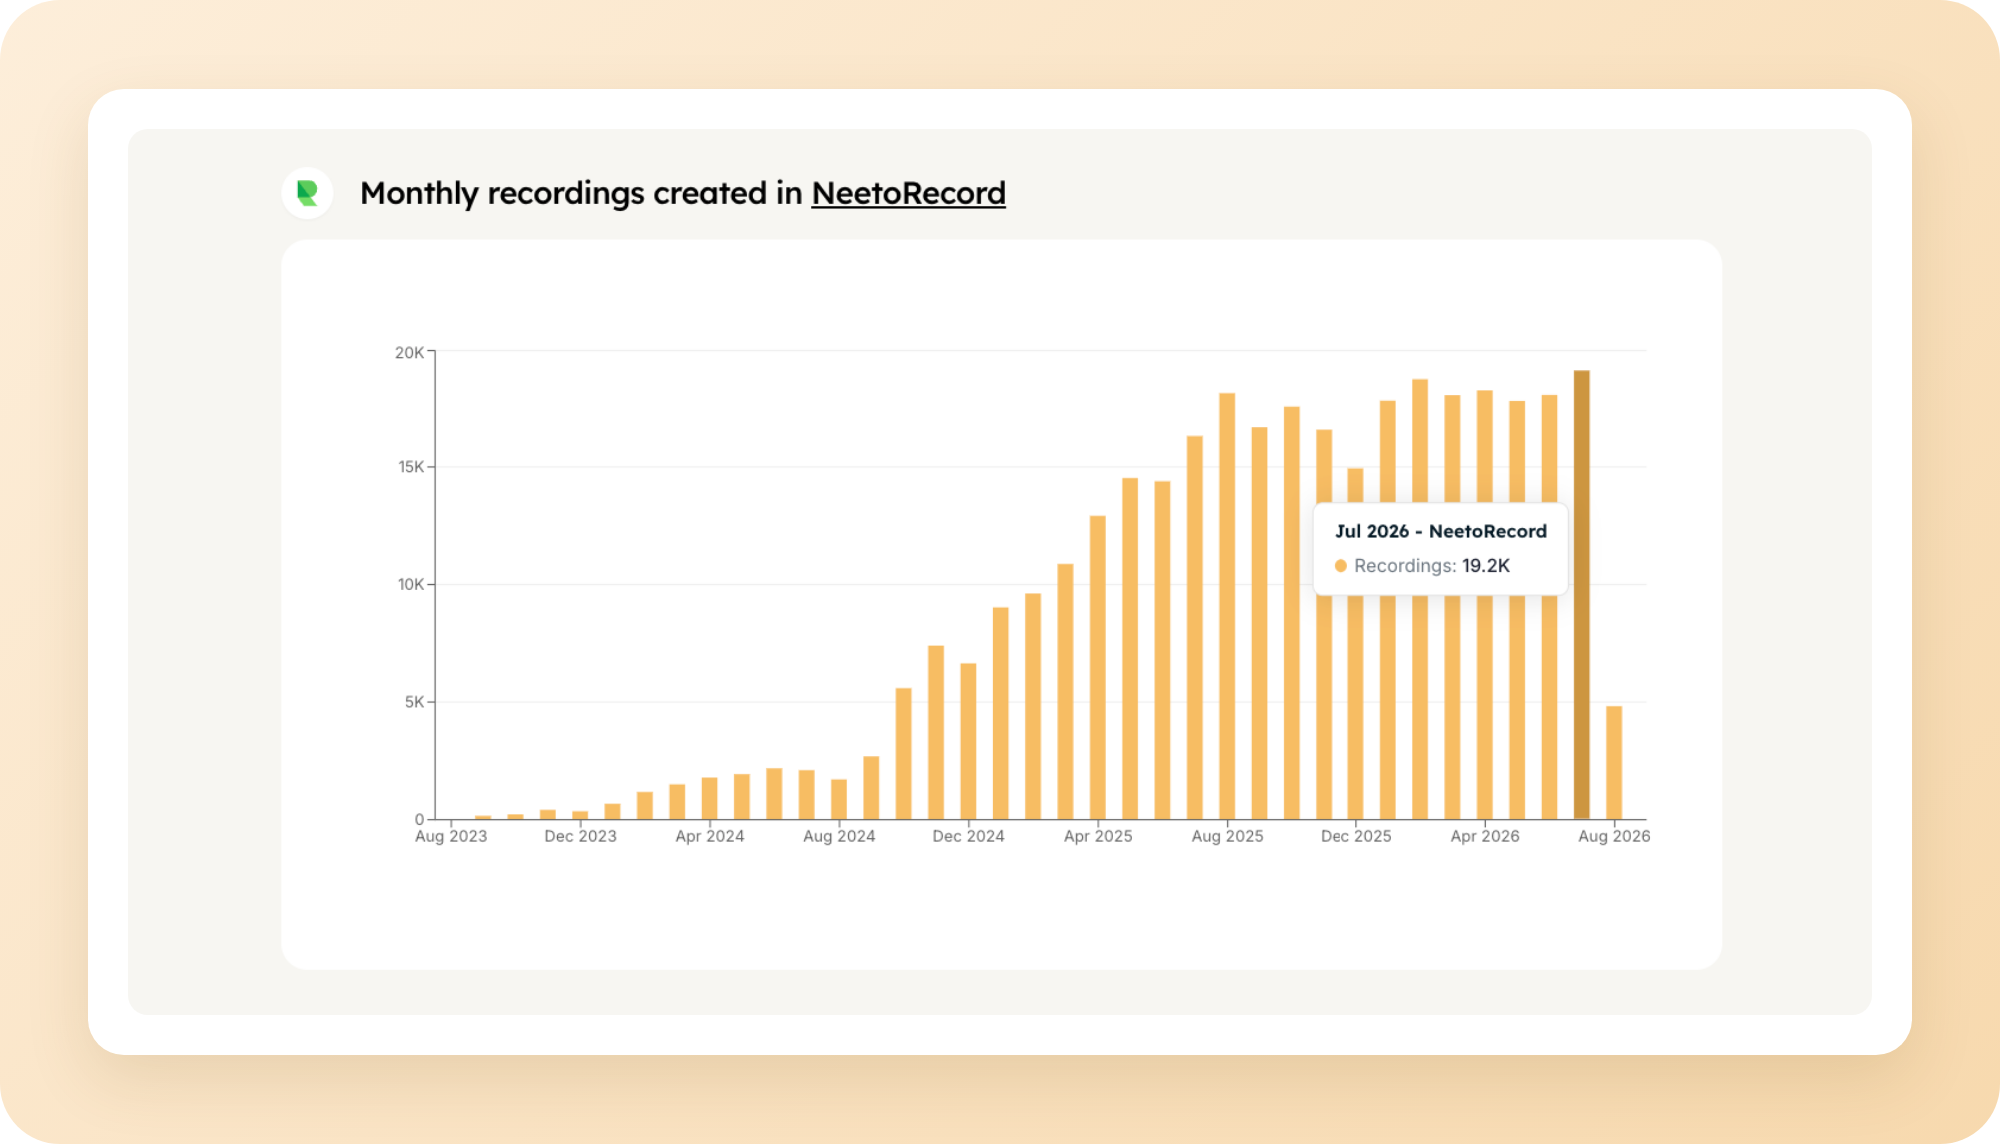Select the highlighted Jul 2026 bar
Viewport: 2000px width, 1144px height.
1581,595
